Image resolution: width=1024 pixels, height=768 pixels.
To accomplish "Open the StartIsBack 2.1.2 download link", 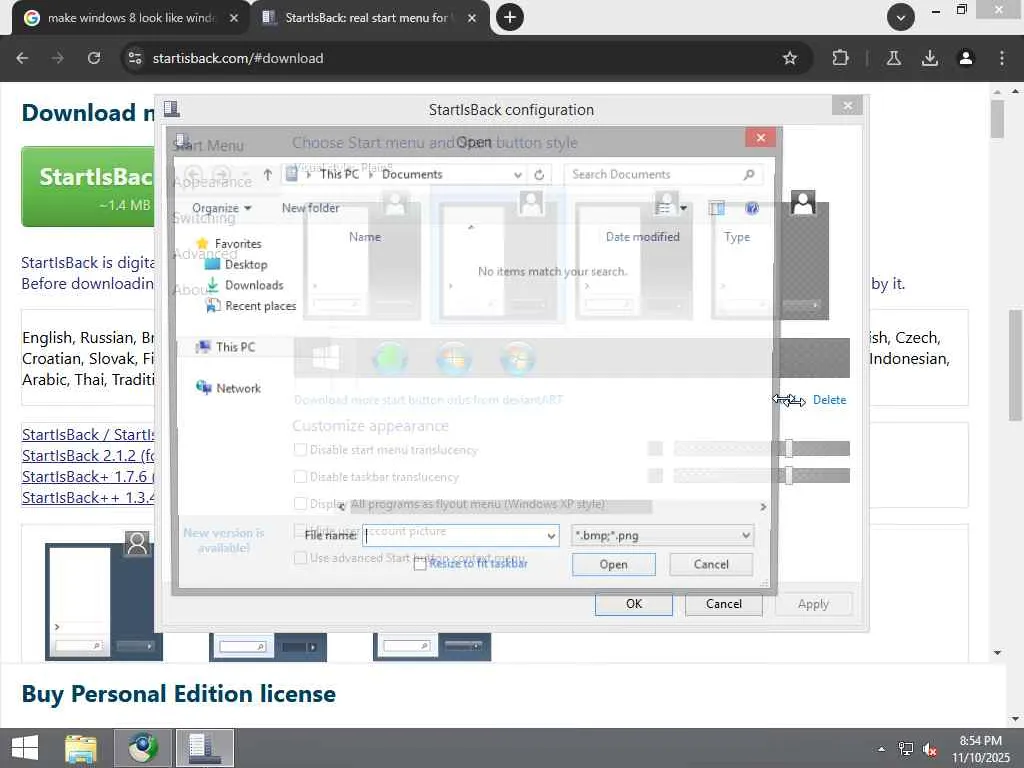I will [88, 456].
